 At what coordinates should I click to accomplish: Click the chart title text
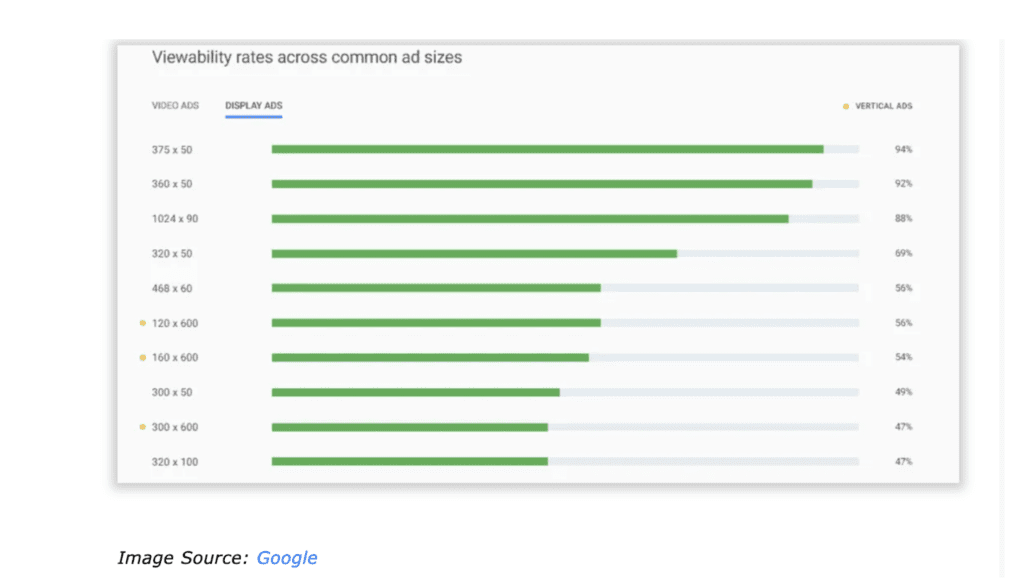(307, 57)
